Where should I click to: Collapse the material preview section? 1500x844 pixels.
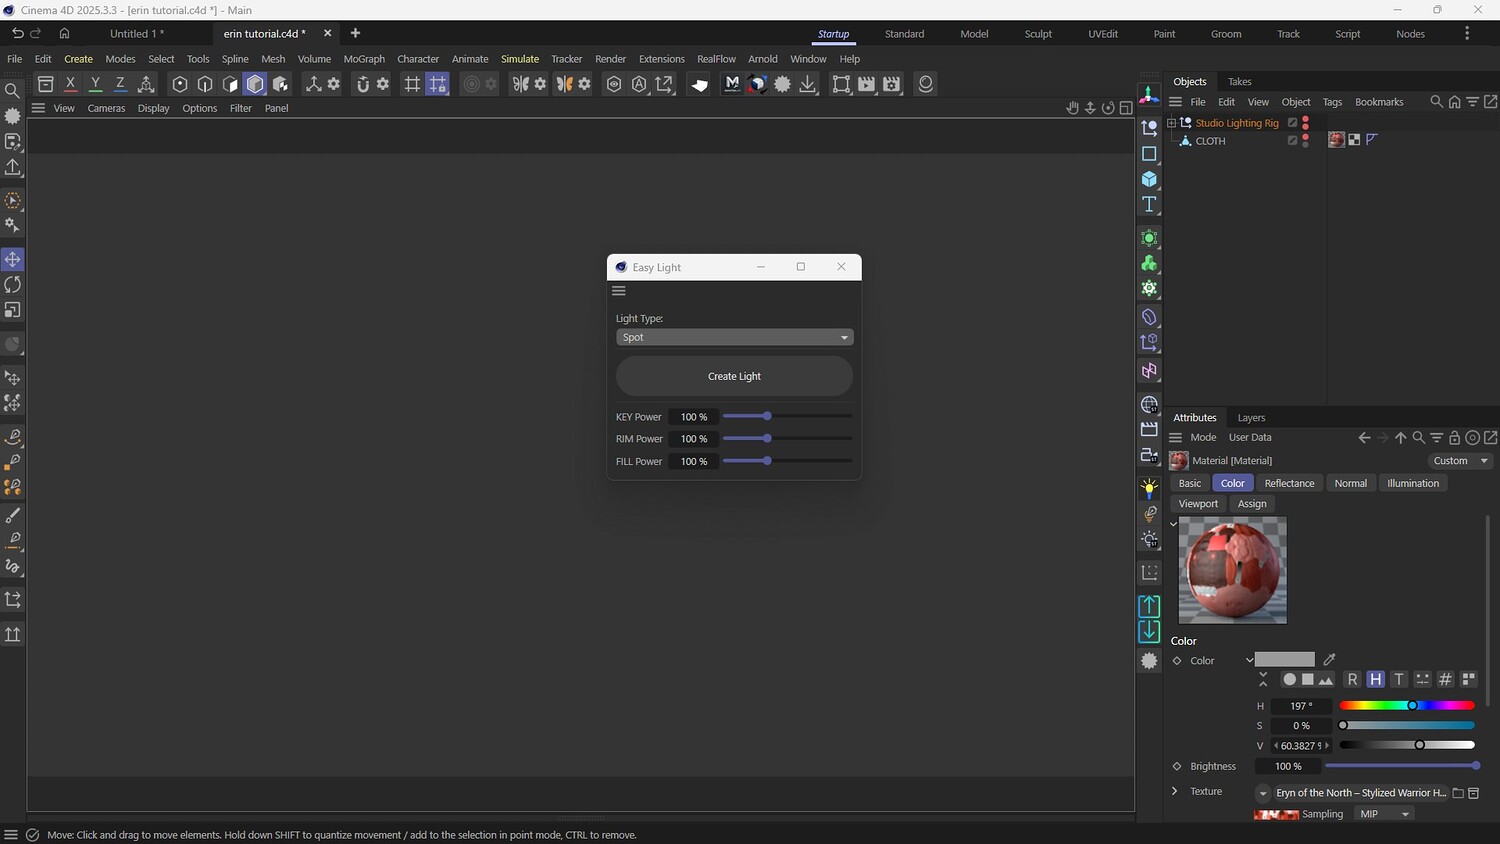(x=1174, y=523)
